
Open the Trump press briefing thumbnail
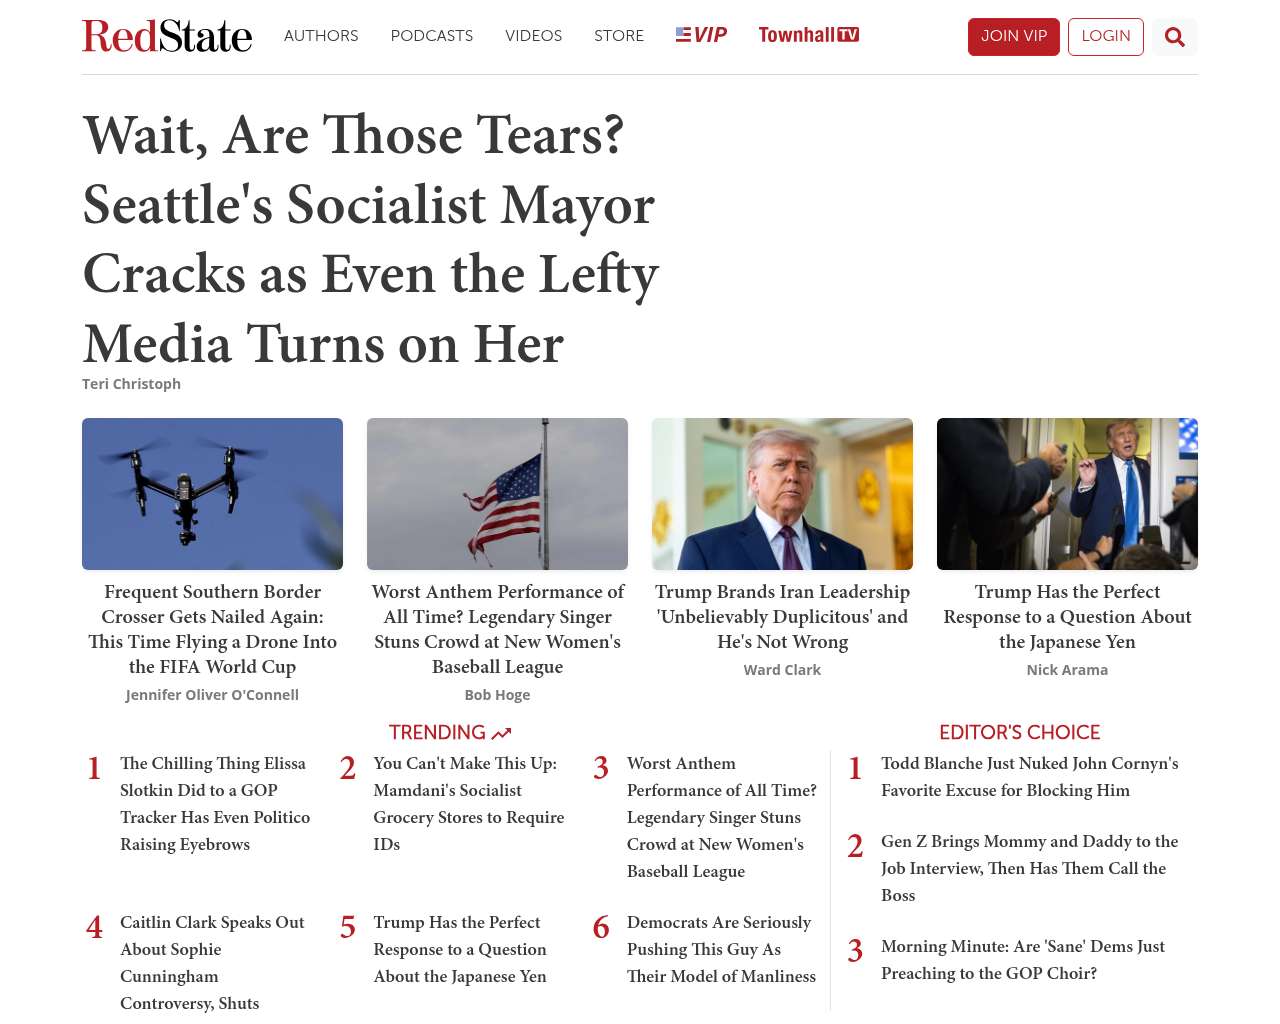pos(1067,494)
